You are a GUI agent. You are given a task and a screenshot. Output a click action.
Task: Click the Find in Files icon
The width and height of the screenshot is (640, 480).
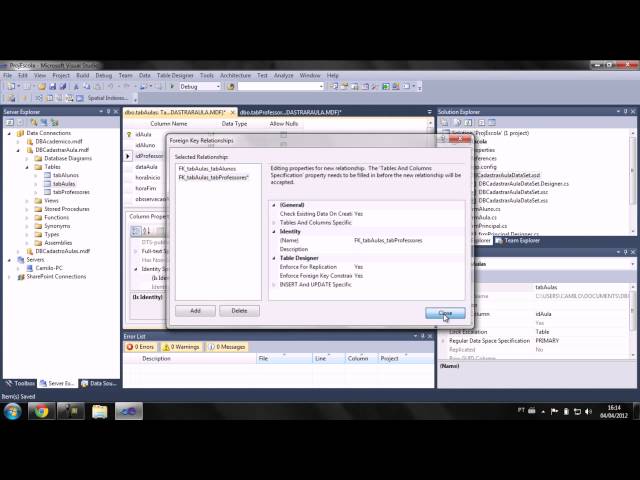231,87
